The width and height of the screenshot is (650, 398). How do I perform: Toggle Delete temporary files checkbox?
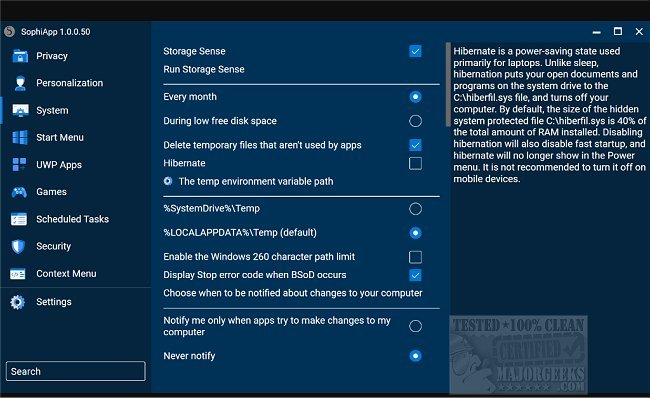pyautogui.click(x=415, y=145)
